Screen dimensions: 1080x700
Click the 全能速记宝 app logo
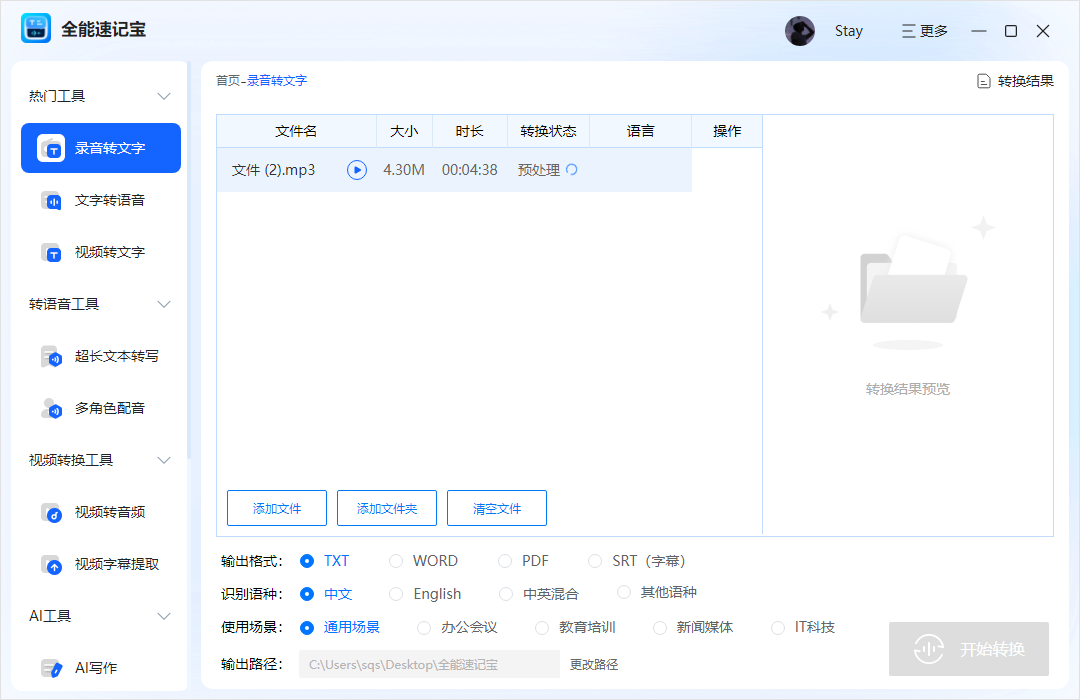coord(36,28)
